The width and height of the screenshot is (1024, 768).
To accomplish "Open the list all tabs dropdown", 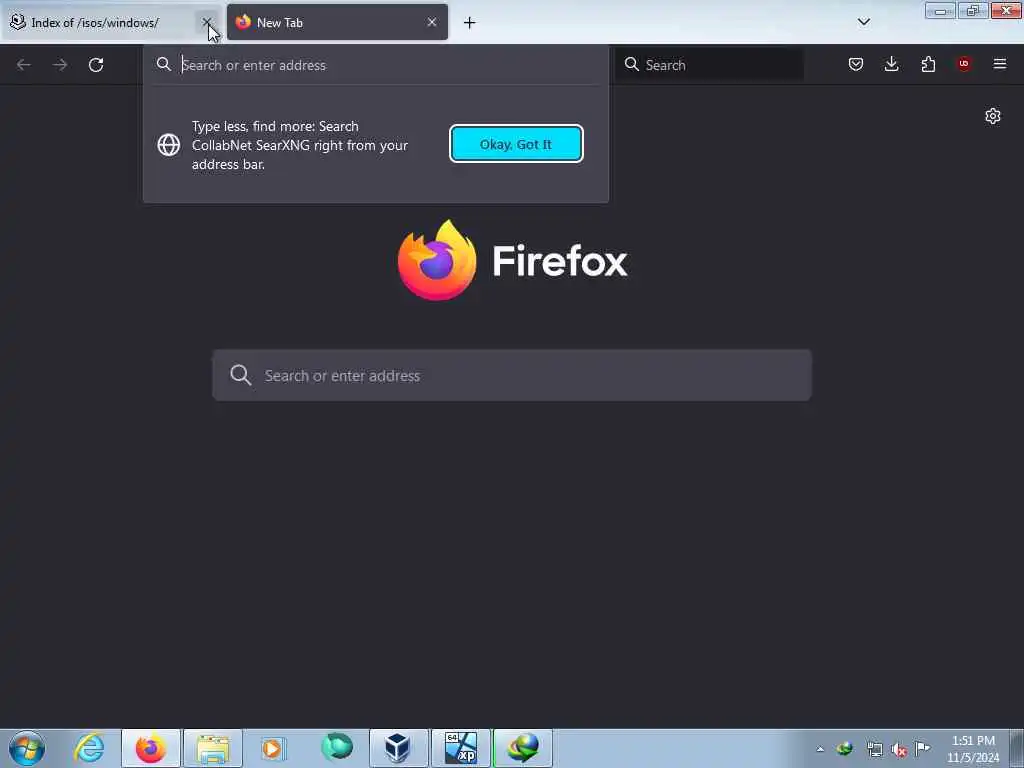I will point(863,22).
